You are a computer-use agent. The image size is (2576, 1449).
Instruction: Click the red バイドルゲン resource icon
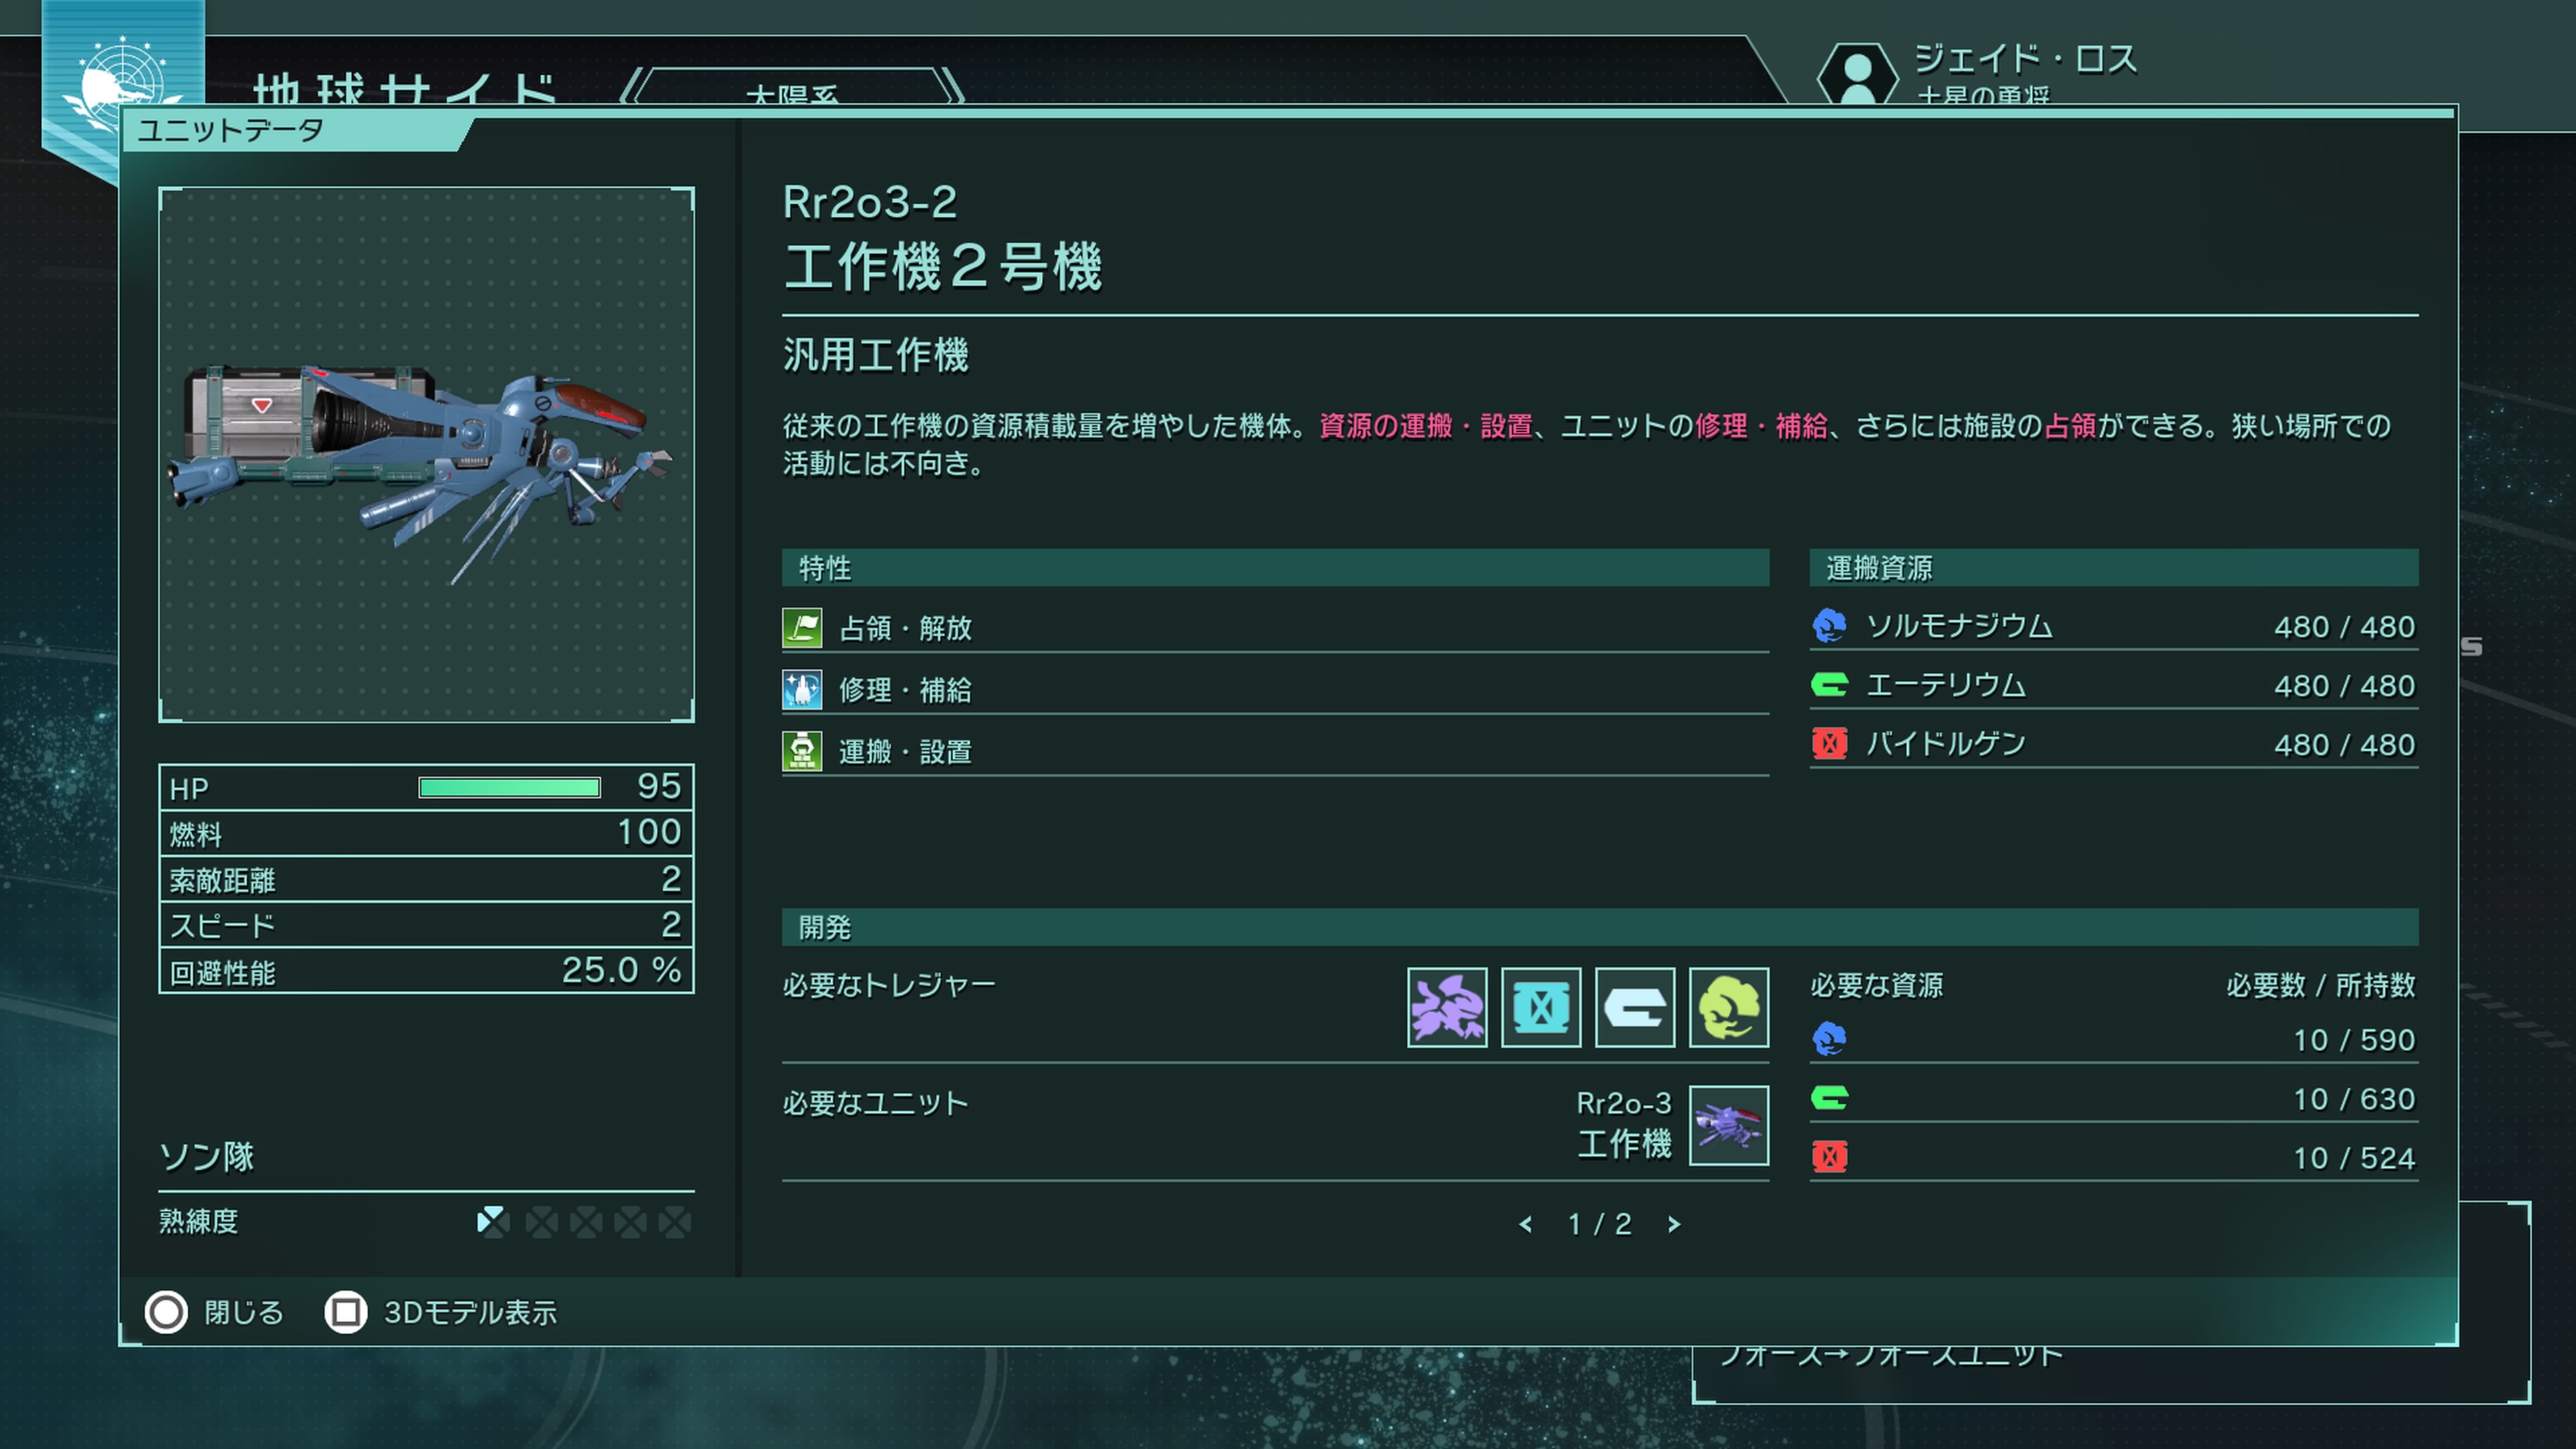(1830, 744)
